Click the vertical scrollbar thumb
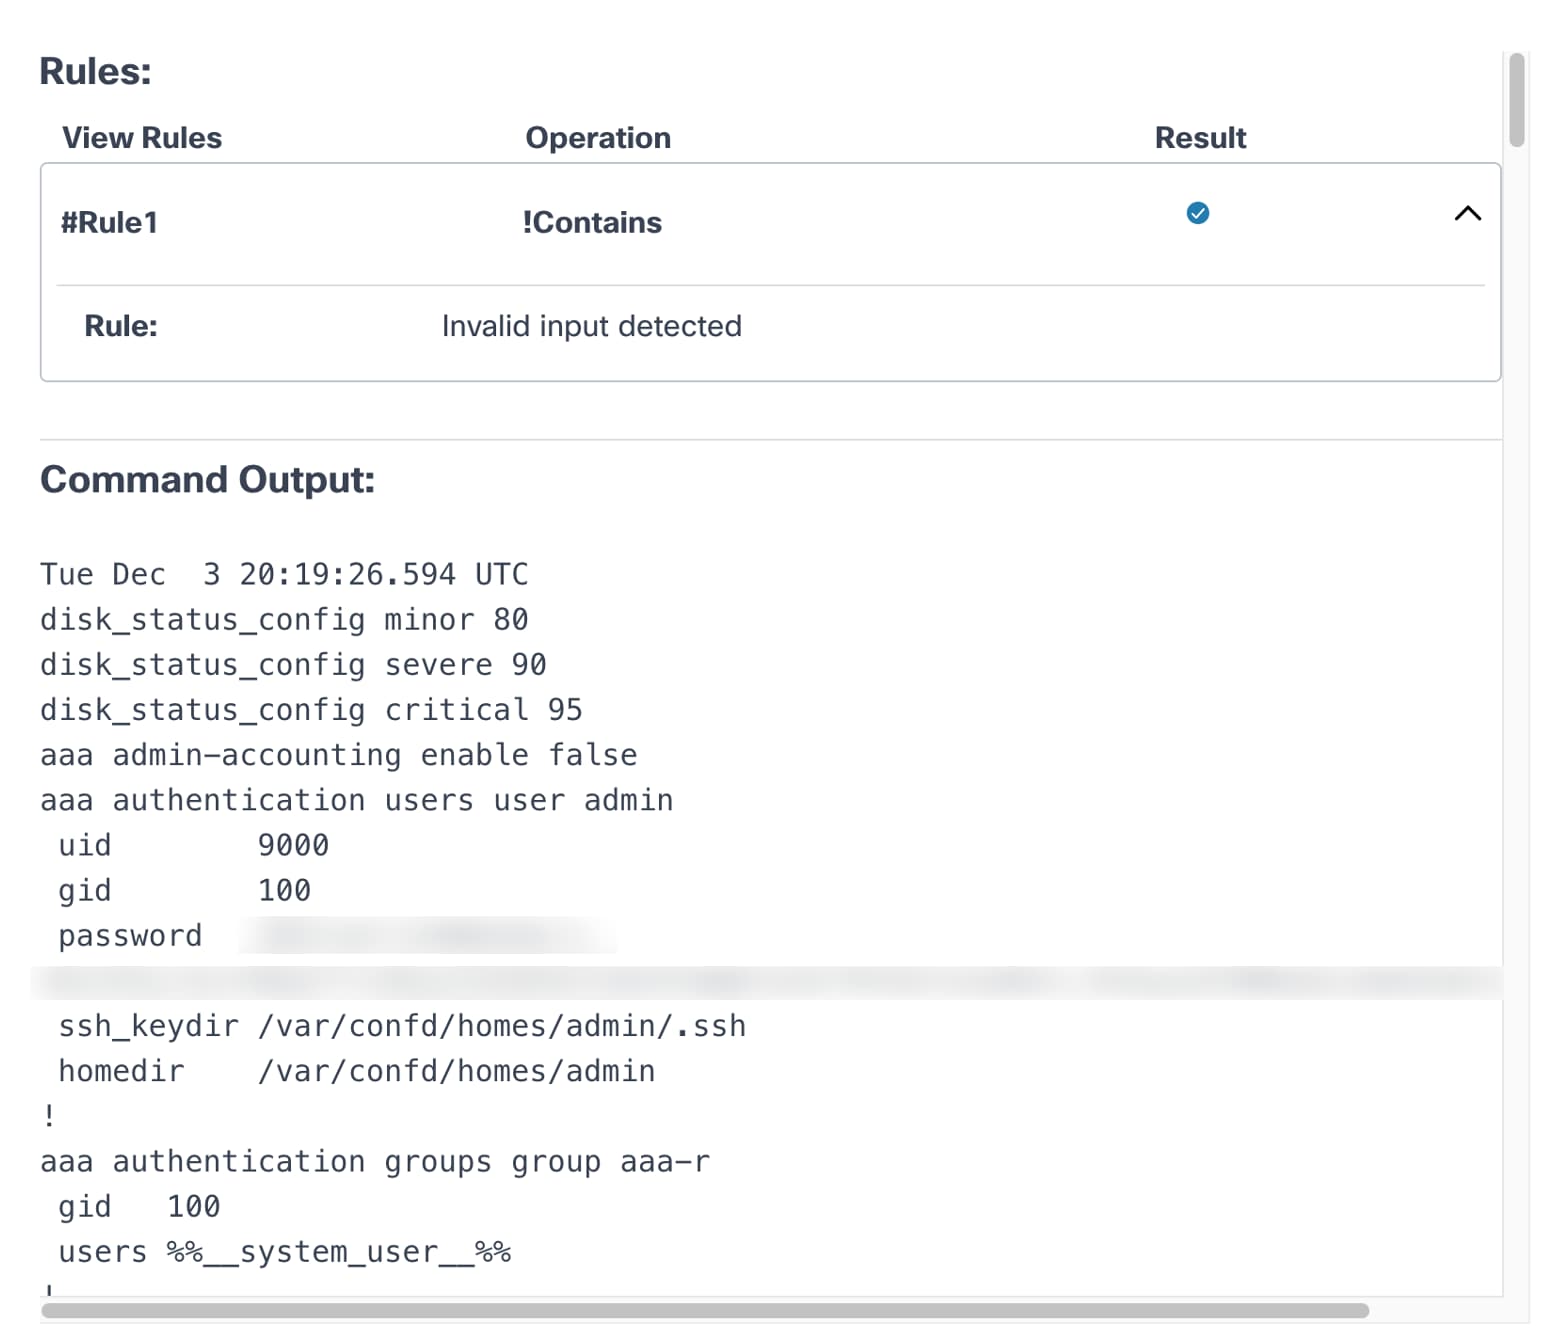Image resolution: width=1560 pixels, height=1340 pixels. [1517, 100]
